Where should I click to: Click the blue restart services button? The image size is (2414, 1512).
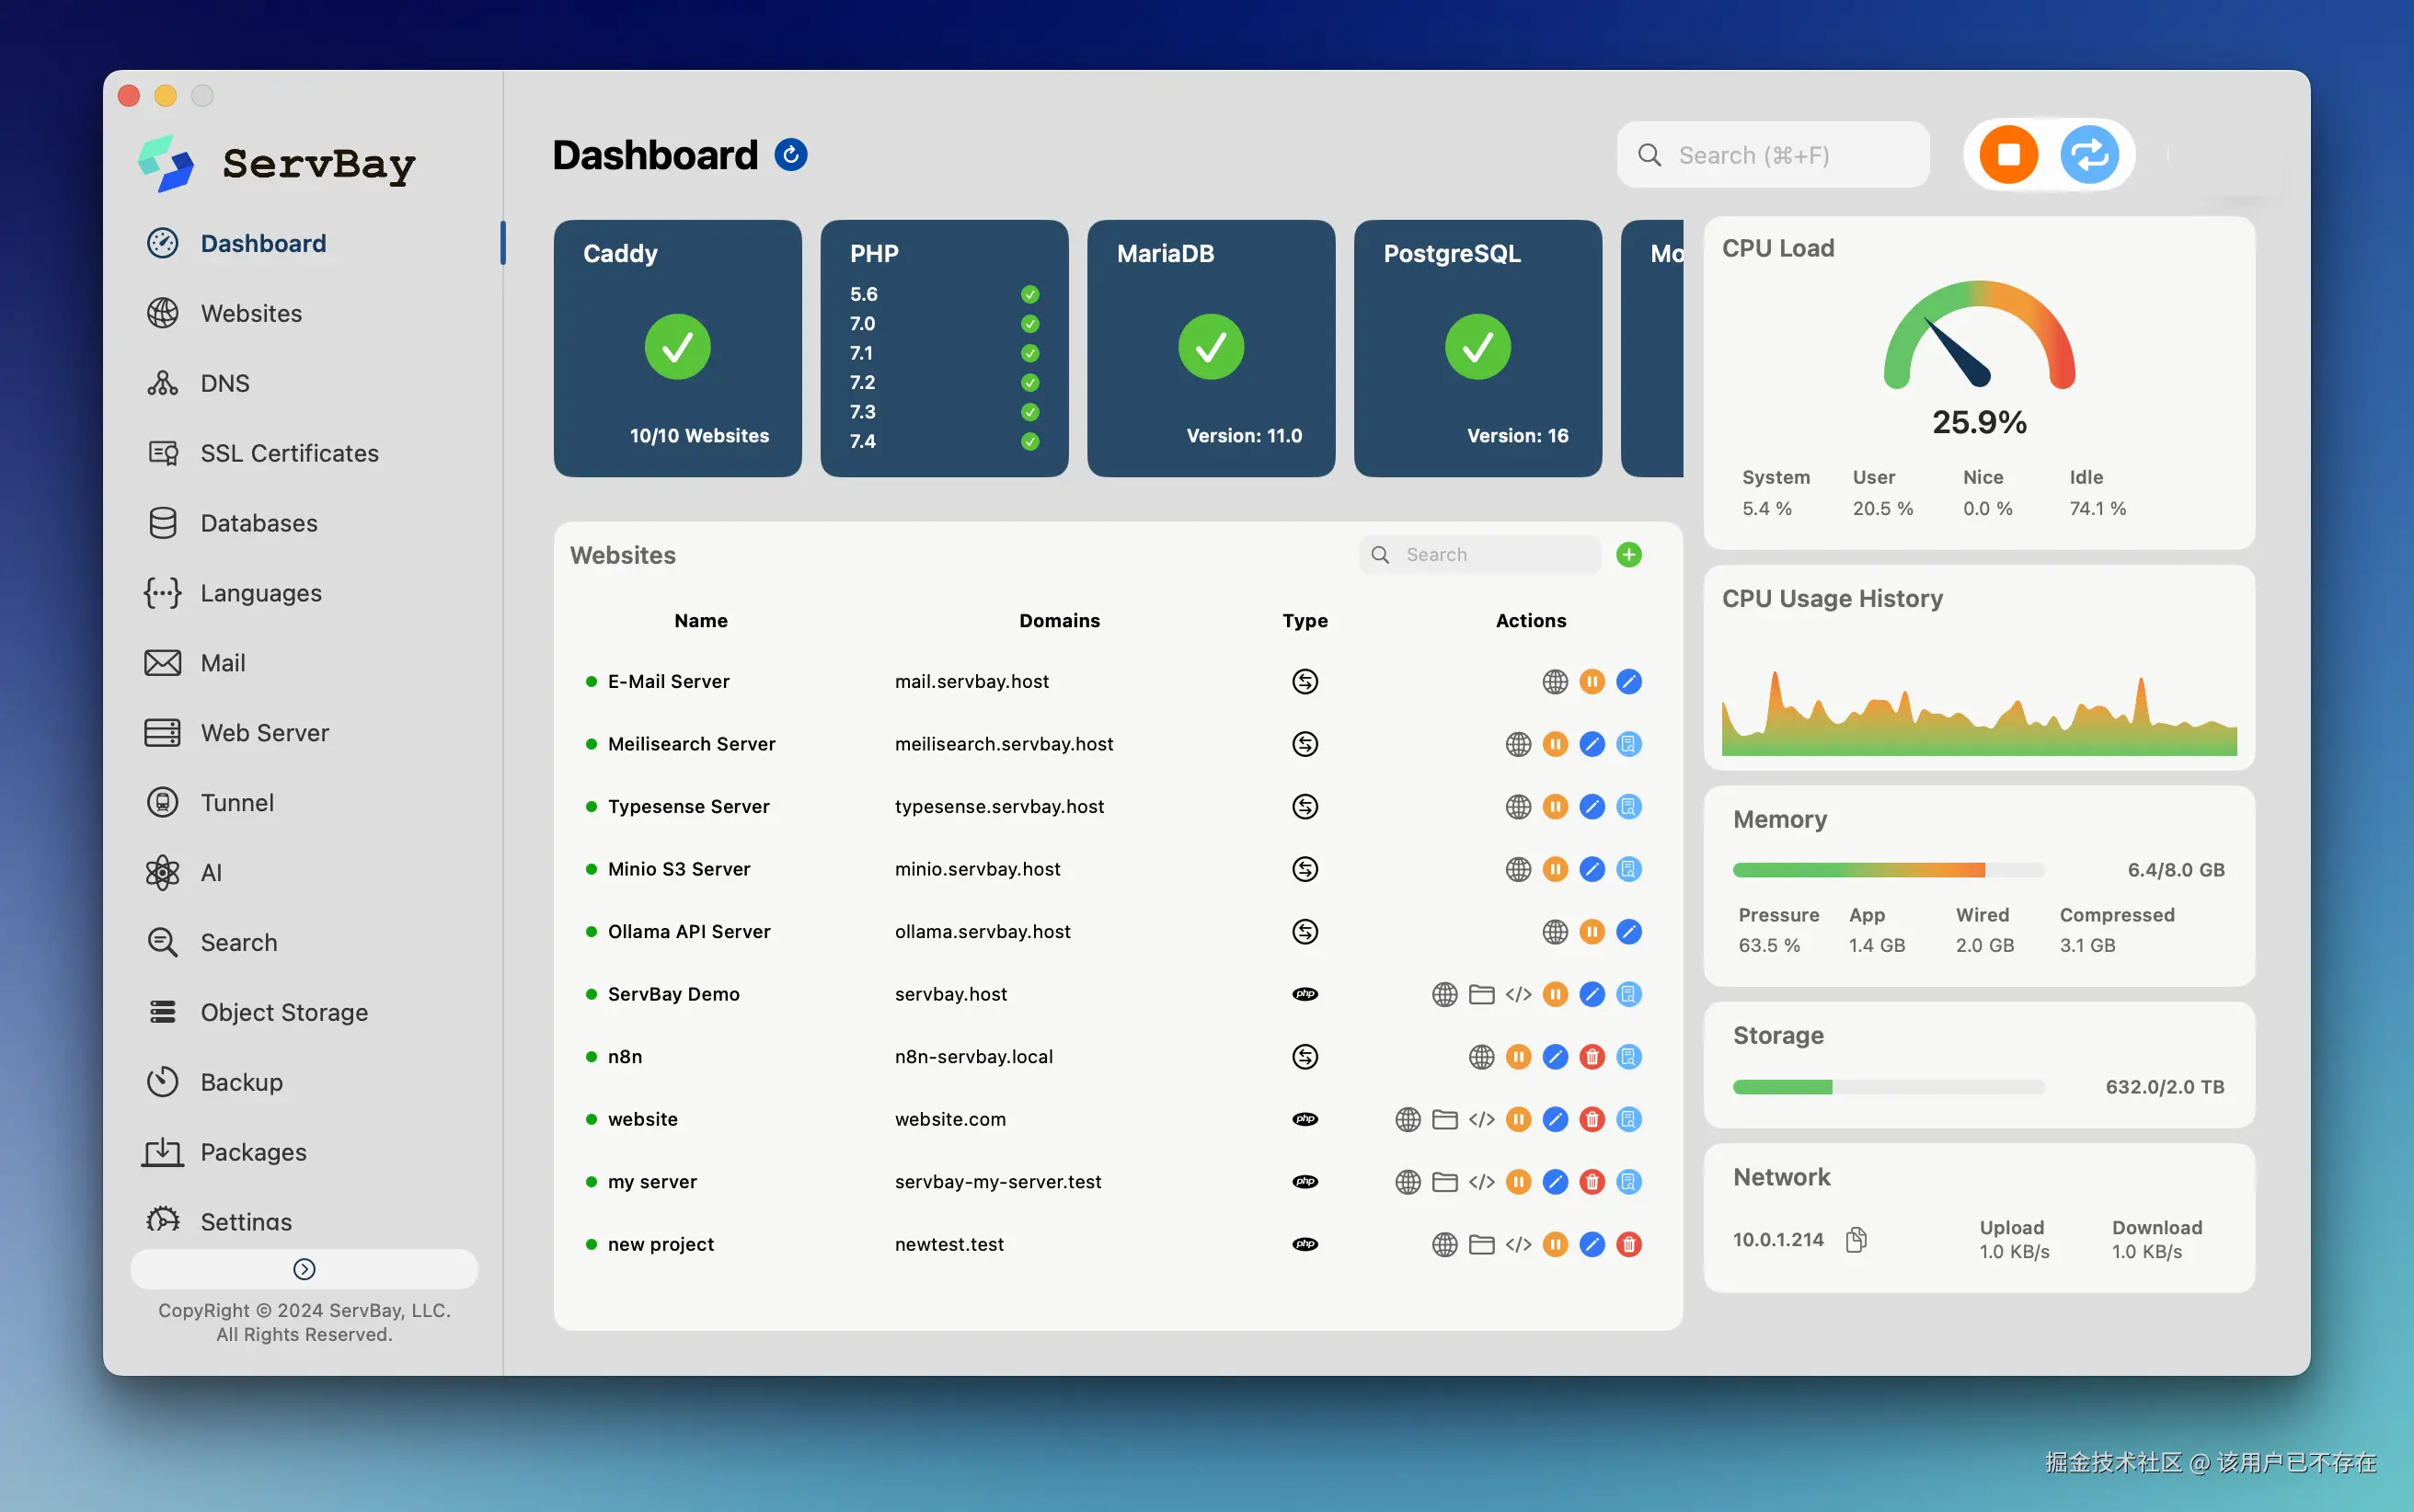pos(2089,155)
